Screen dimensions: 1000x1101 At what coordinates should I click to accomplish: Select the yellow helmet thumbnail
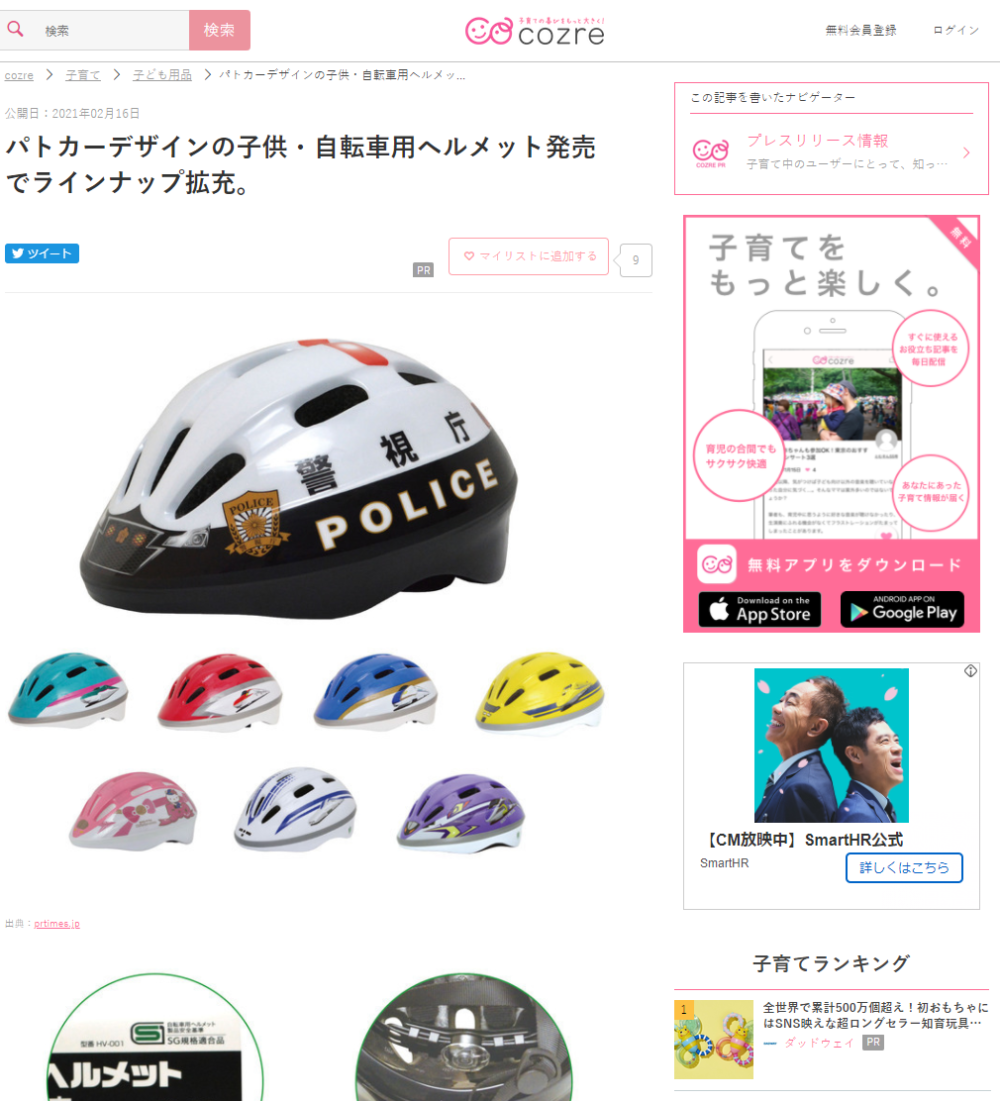coord(539,692)
